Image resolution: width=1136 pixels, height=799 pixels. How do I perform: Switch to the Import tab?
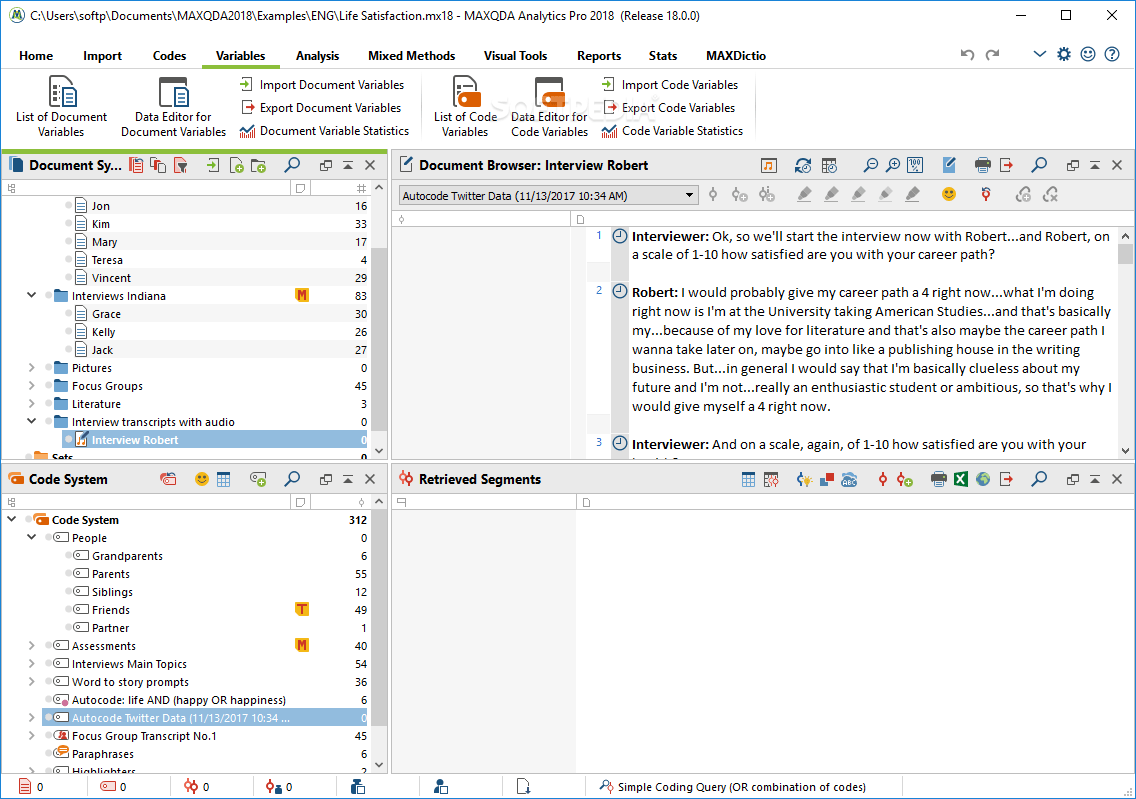(102, 56)
